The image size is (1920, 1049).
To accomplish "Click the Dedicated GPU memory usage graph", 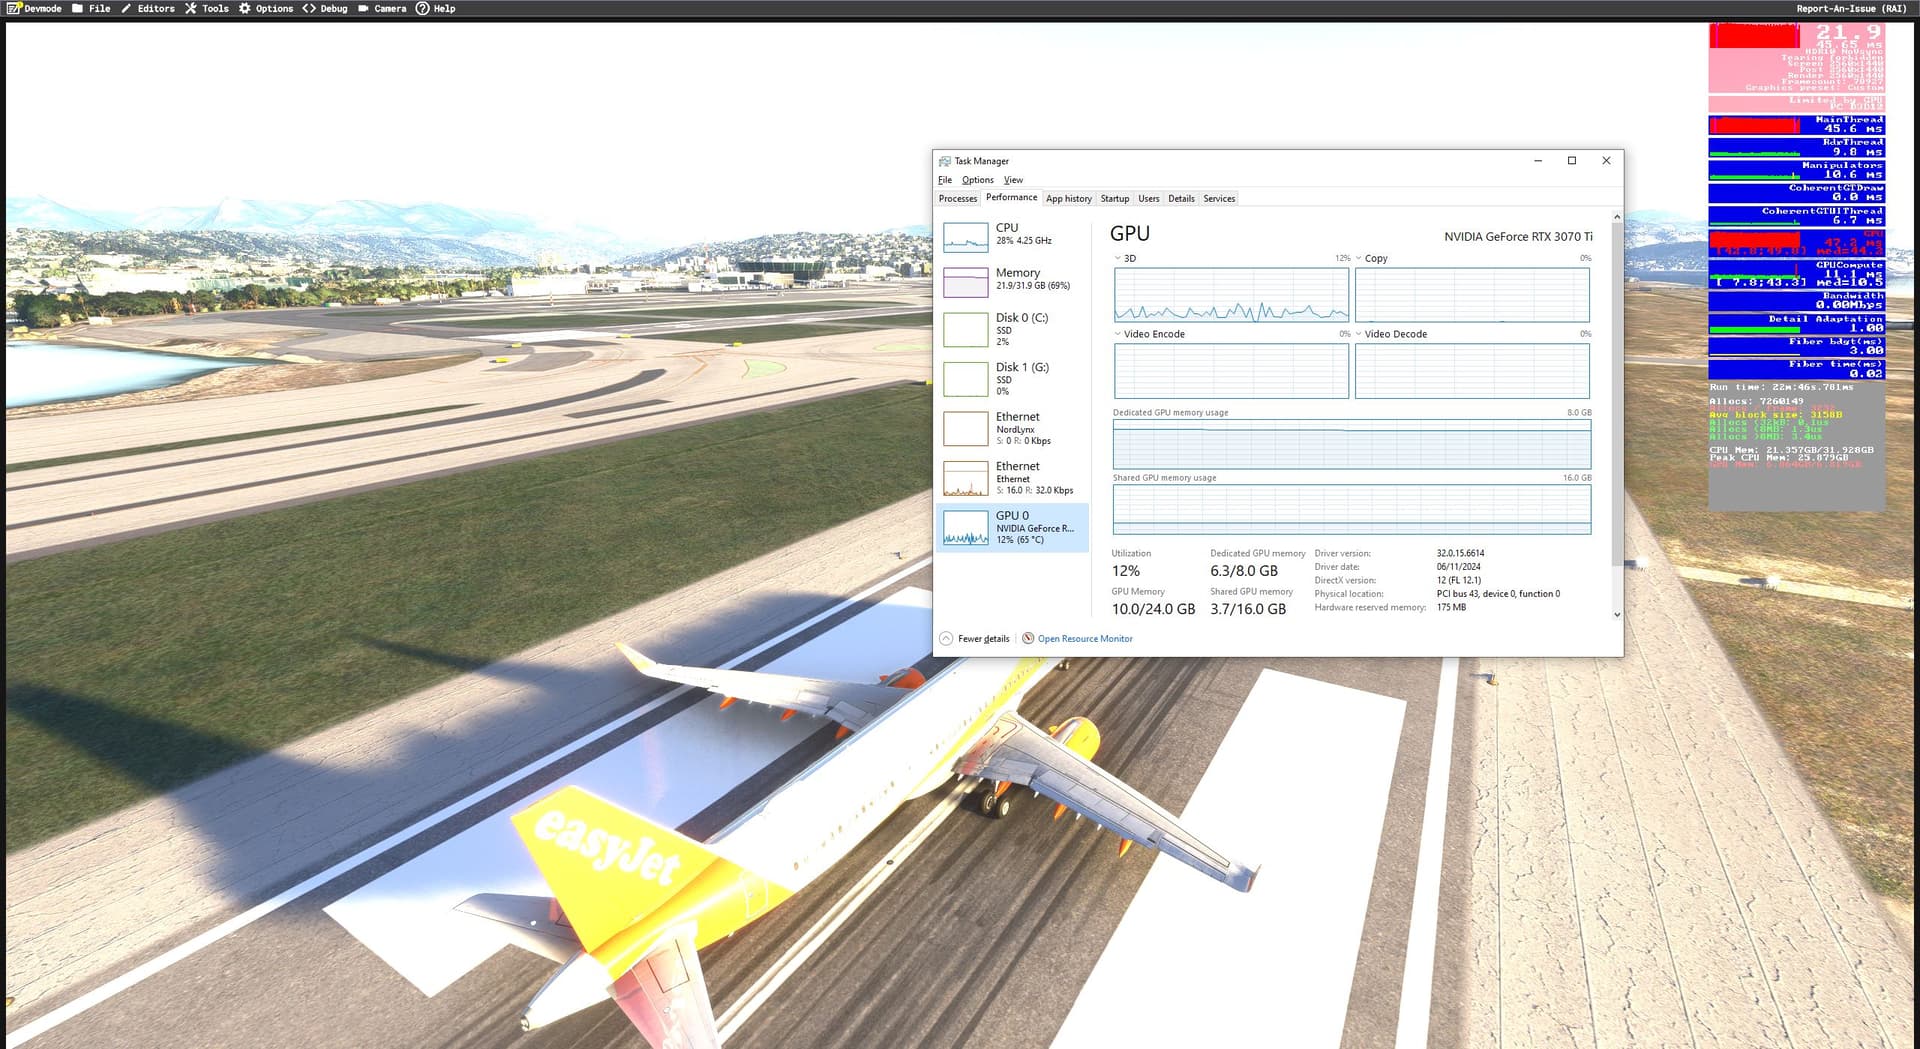I will click(x=1352, y=445).
